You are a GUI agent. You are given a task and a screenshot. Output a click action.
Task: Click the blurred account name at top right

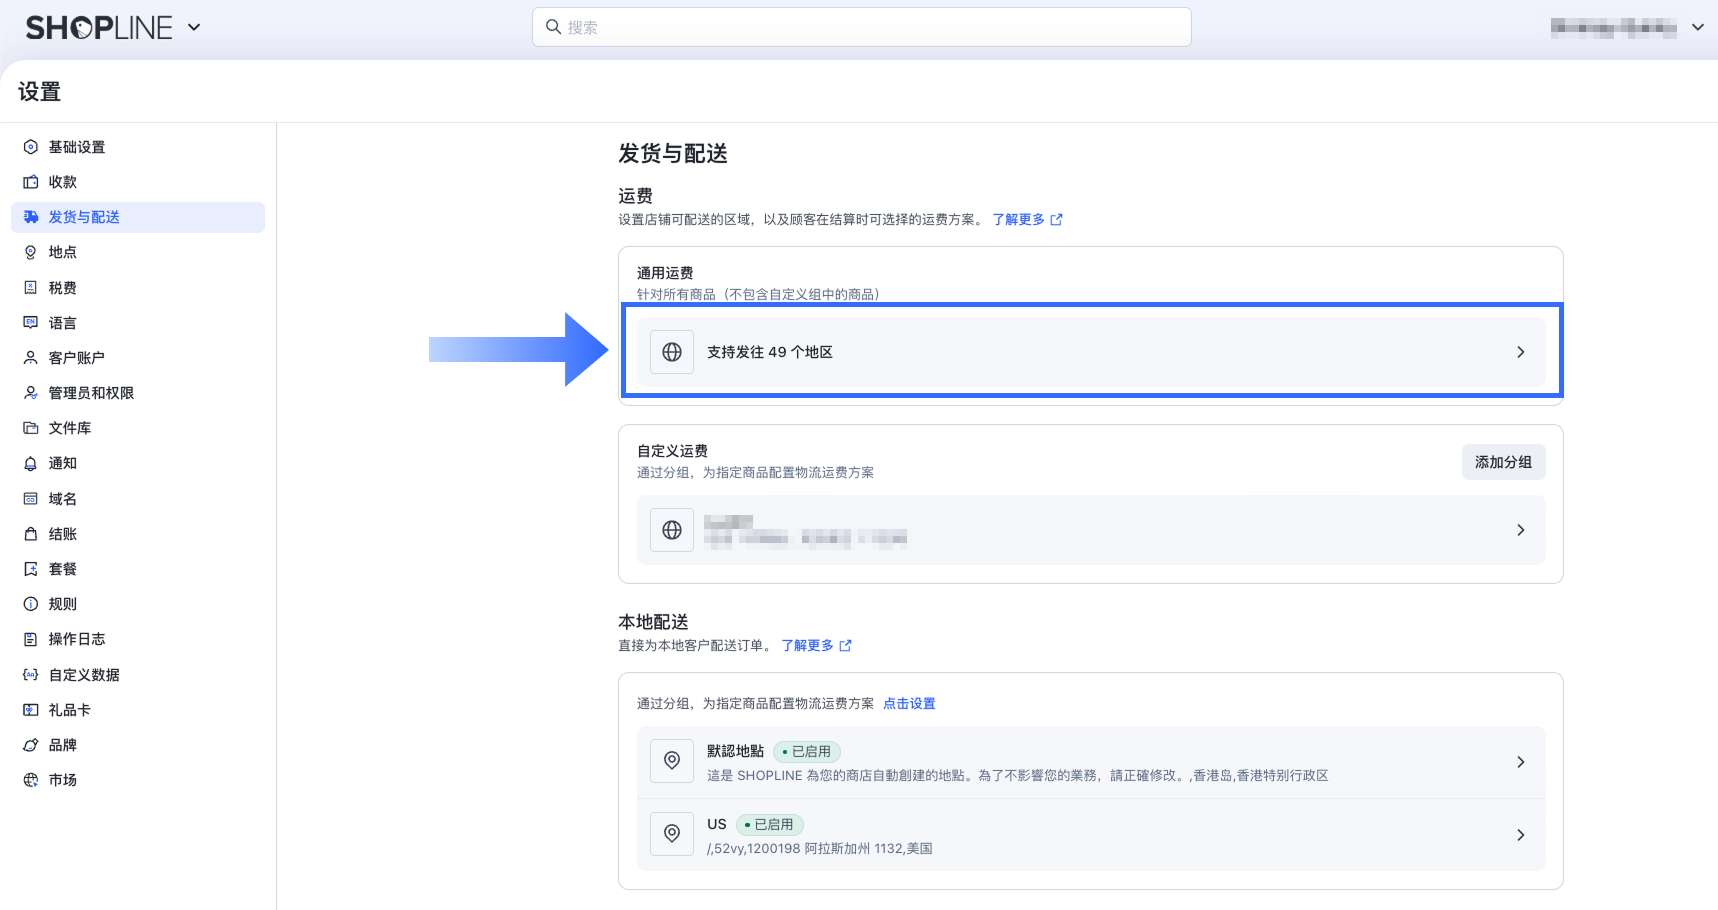[x=1613, y=28]
